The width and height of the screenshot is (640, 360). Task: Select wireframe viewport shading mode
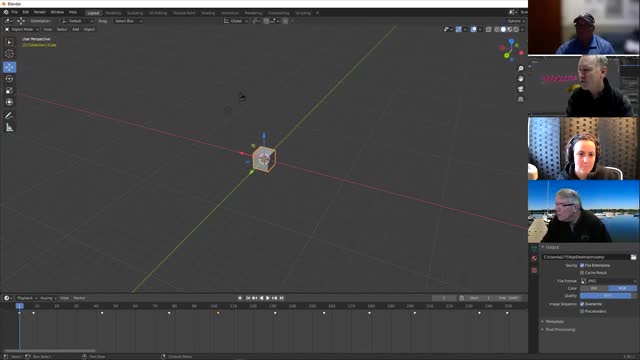pos(497,29)
